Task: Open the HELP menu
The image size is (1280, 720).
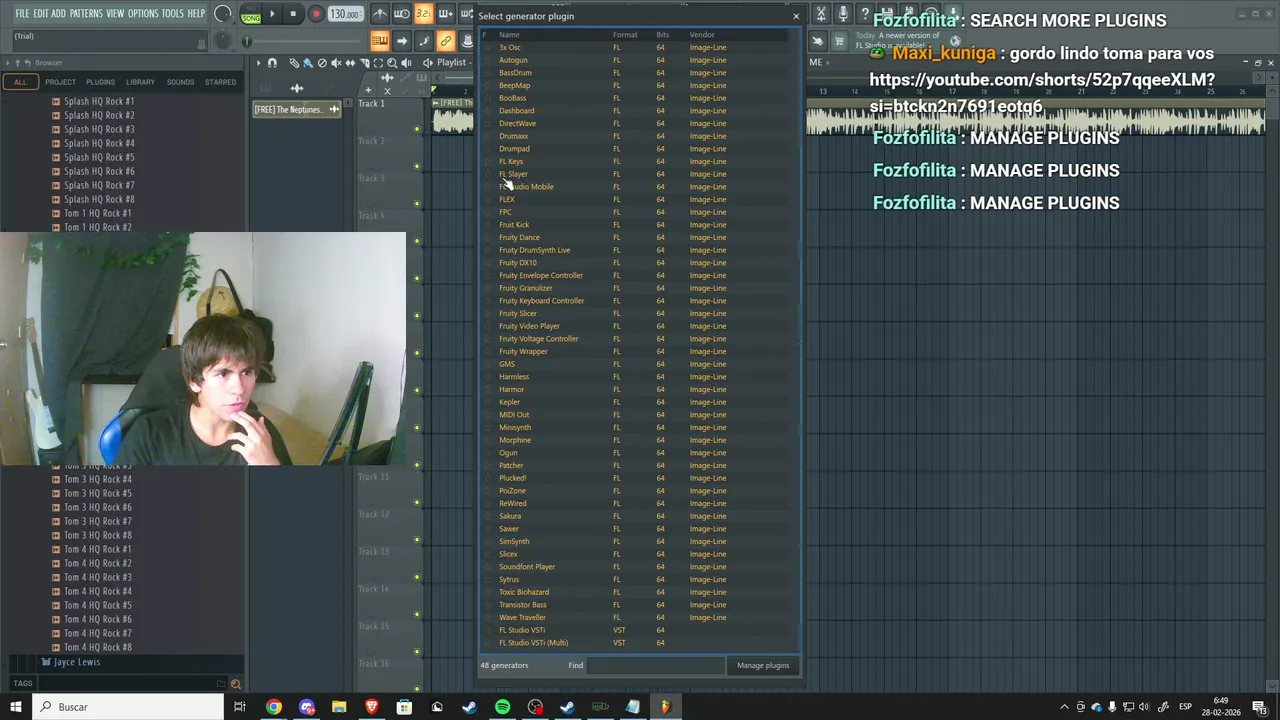Action: point(196,13)
